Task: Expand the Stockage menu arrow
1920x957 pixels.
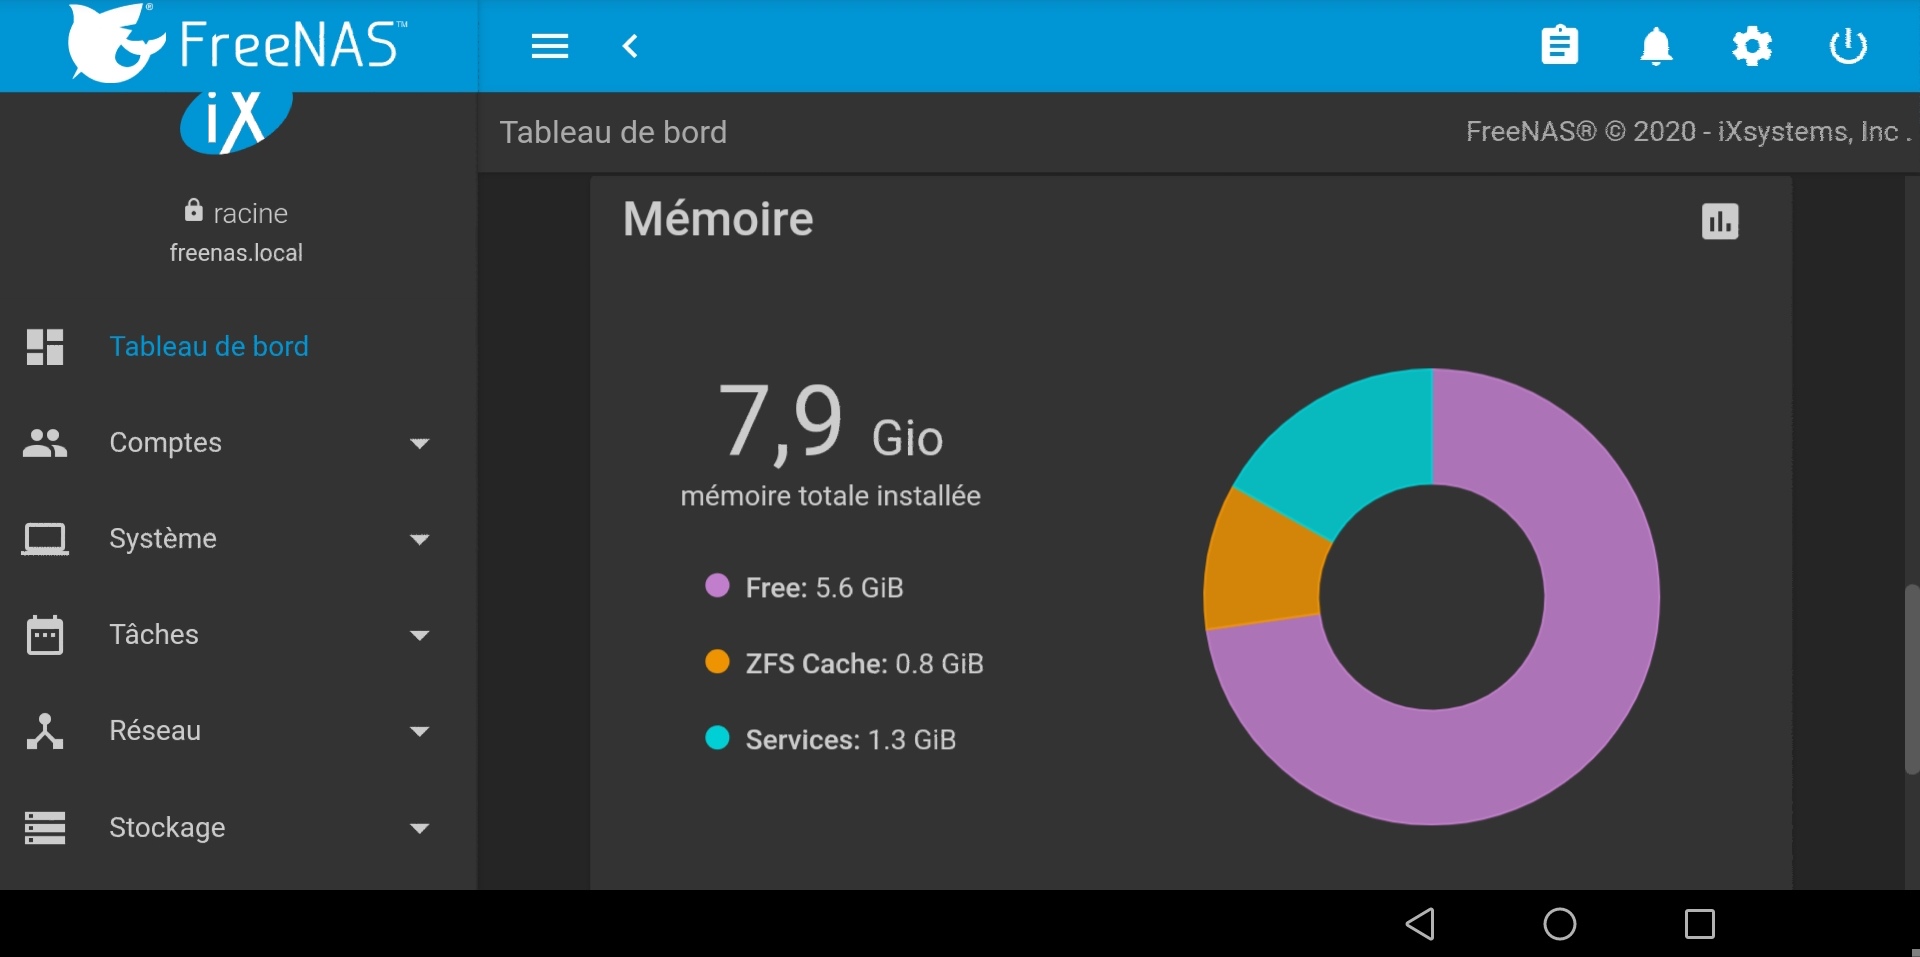Action: tap(420, 828)
